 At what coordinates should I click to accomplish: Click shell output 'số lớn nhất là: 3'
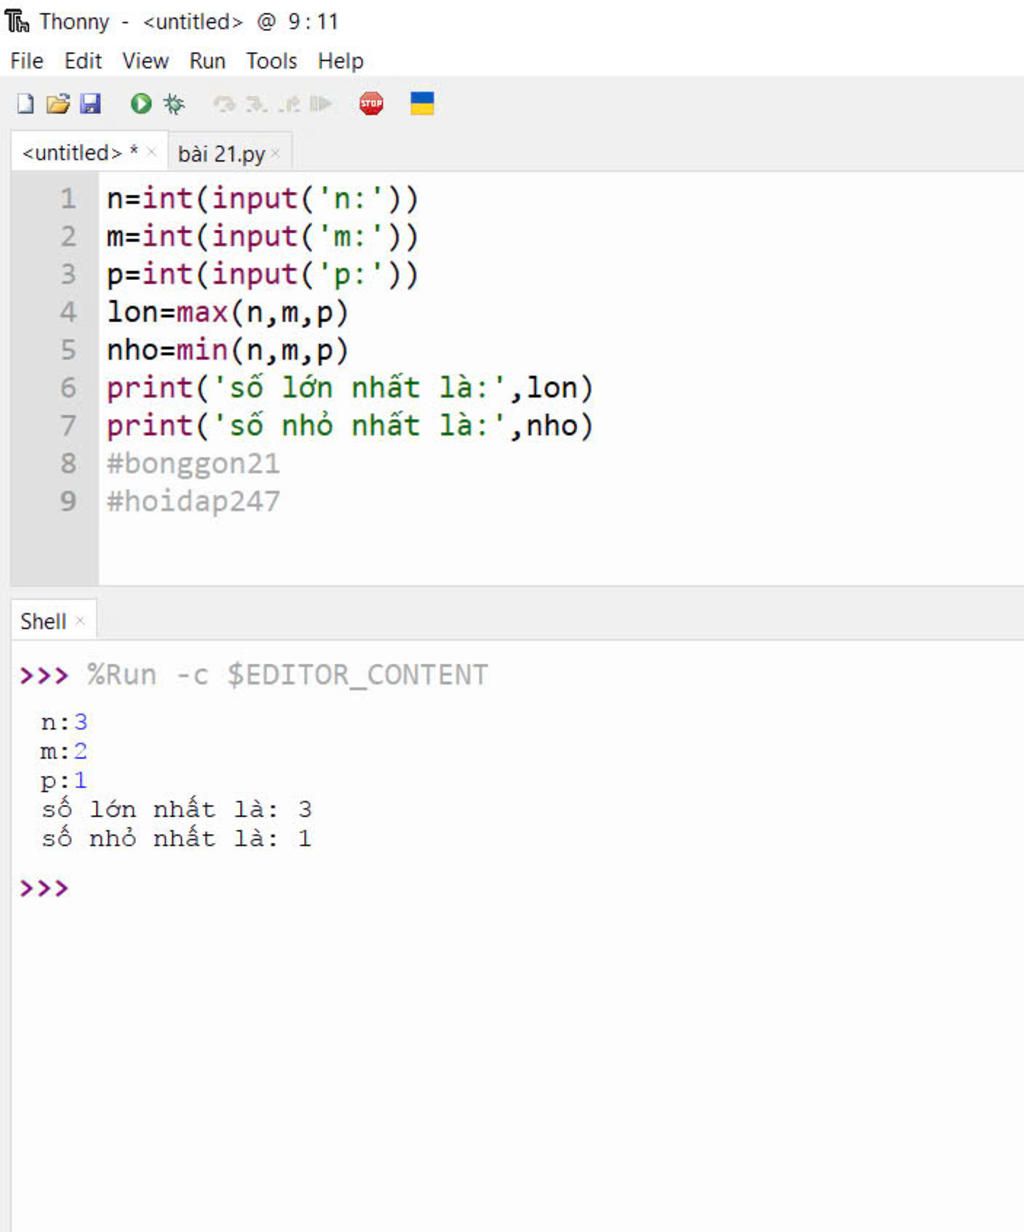pos(177,809)
